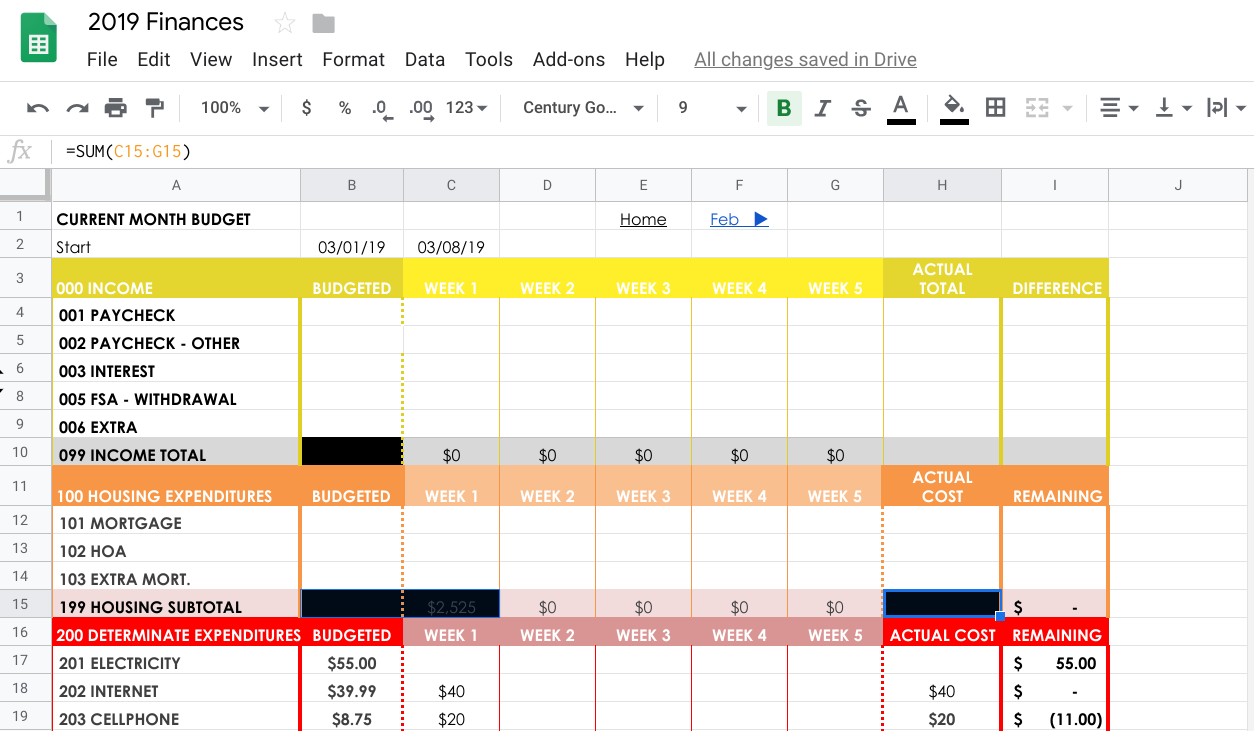The width and height of the screenshot is (1254, 731).
Task: Move document using the folder icon
Action: click(x=323, y=23)
